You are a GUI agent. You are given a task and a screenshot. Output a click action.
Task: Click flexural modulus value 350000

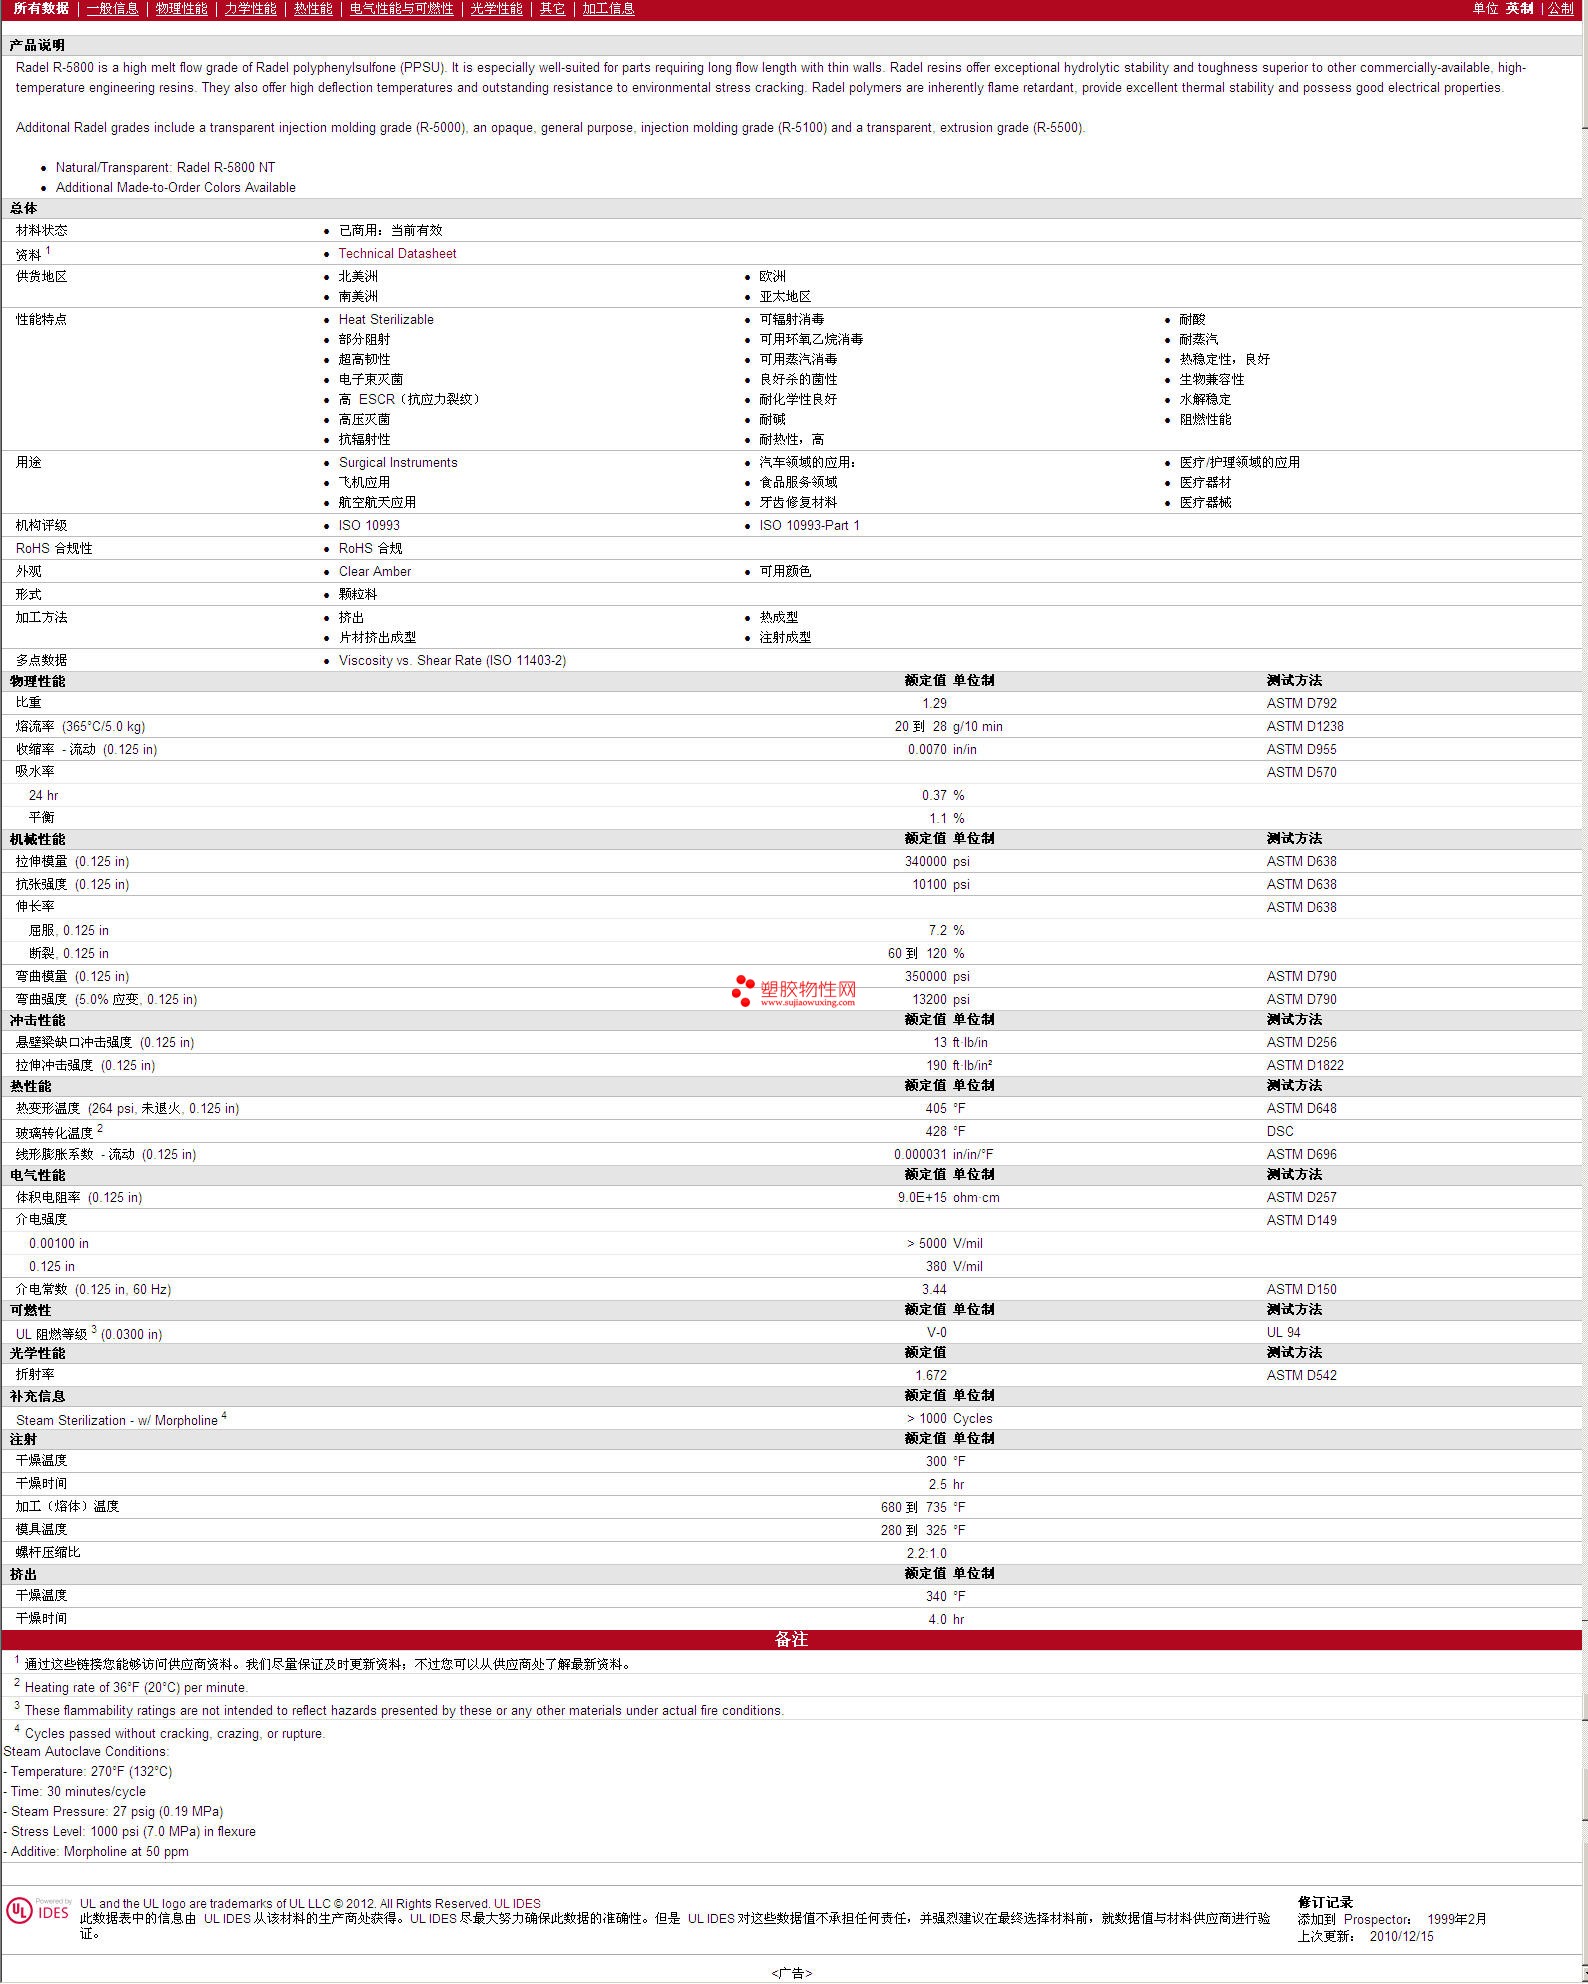(x=926, y=977)
